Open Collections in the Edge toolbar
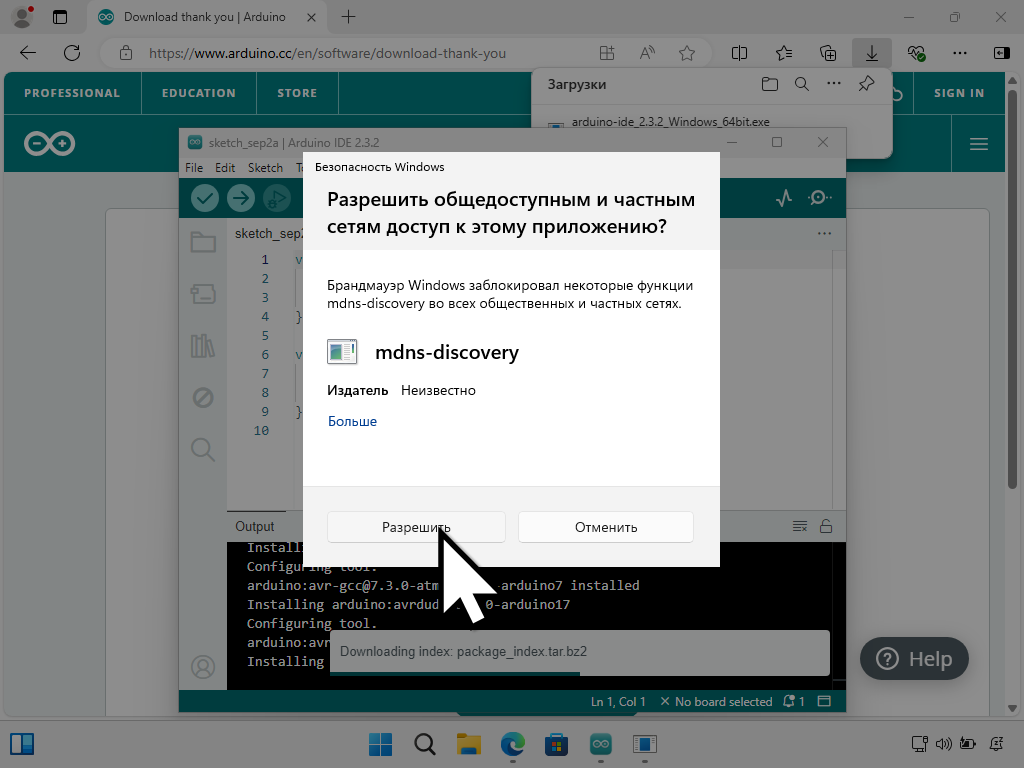 pyautogui.click(x=828, y=53)
